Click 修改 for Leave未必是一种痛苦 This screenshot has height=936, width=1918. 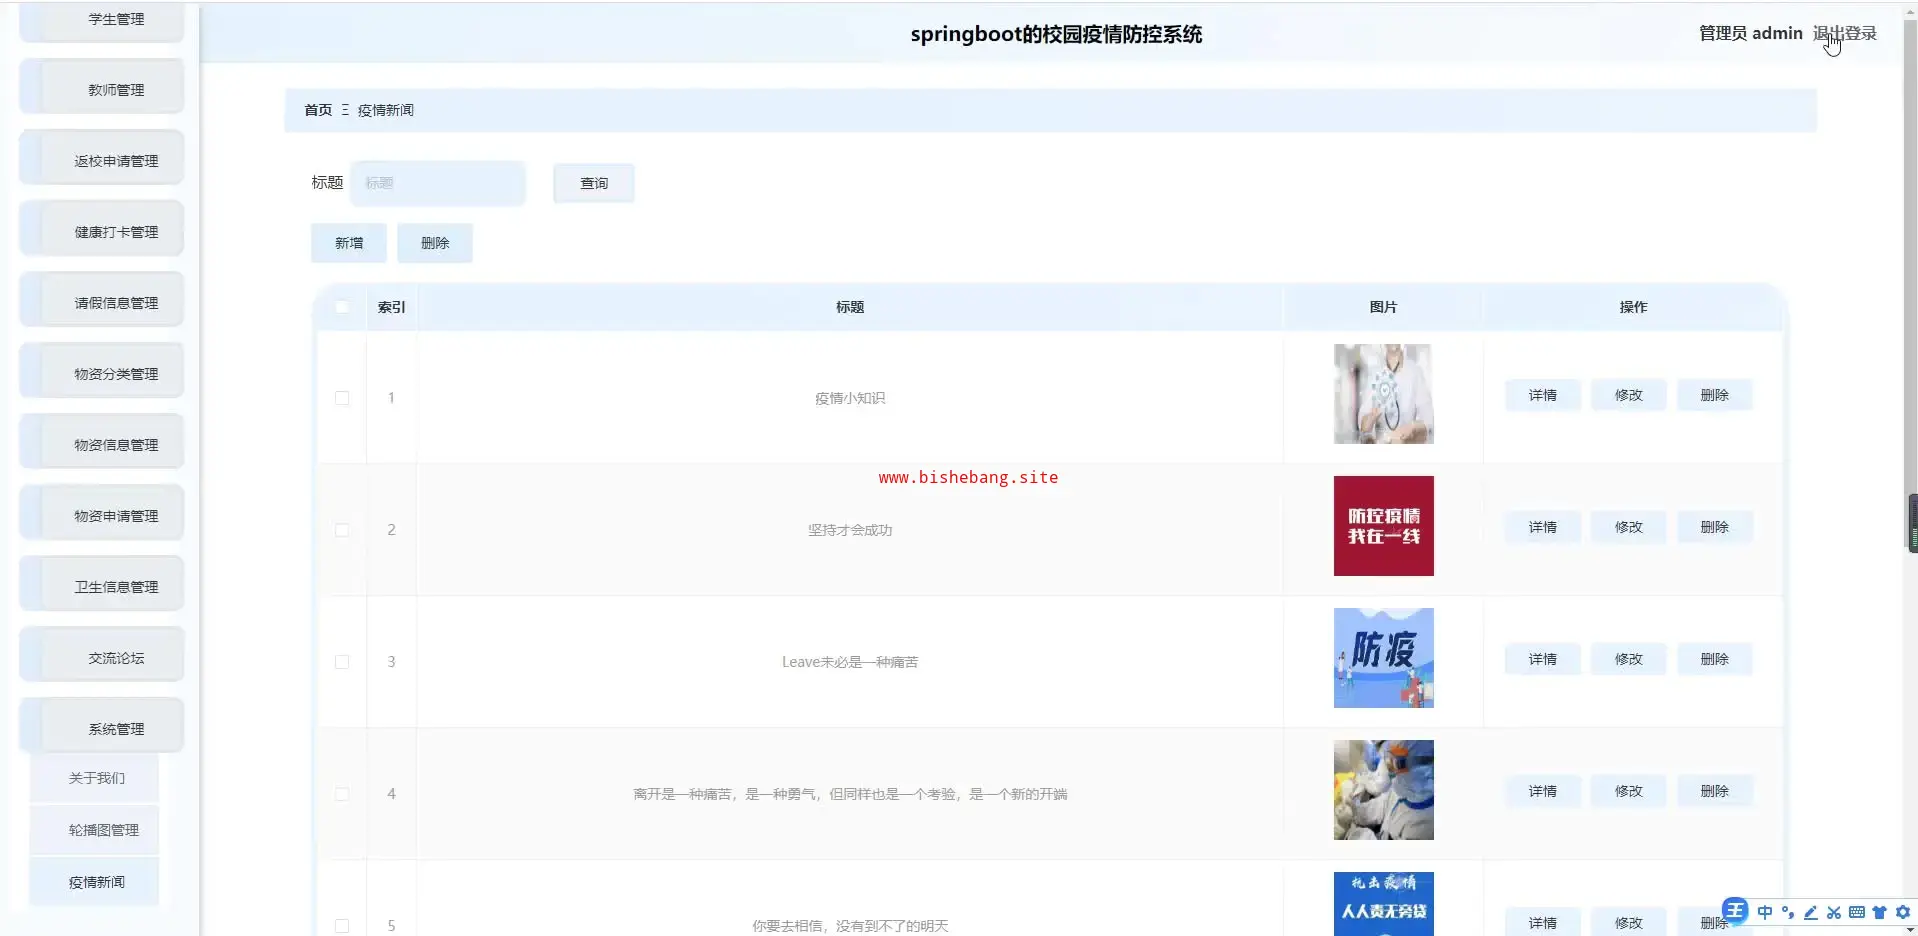(x=1629, y=659)
